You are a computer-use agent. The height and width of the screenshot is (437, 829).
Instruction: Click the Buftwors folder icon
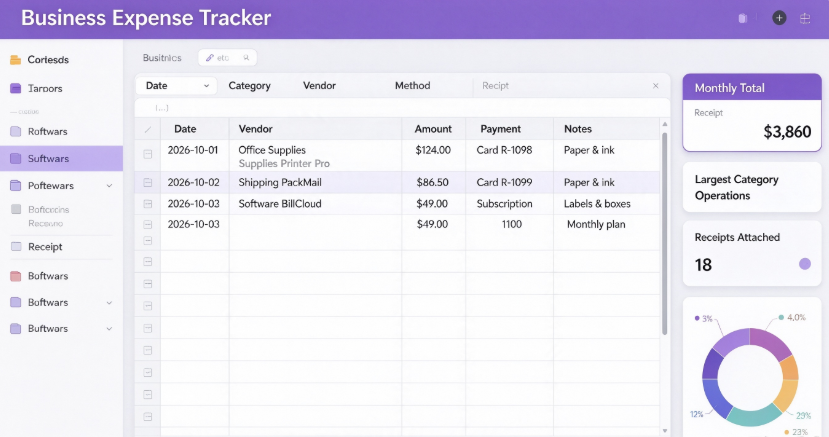tap(15, 328)
